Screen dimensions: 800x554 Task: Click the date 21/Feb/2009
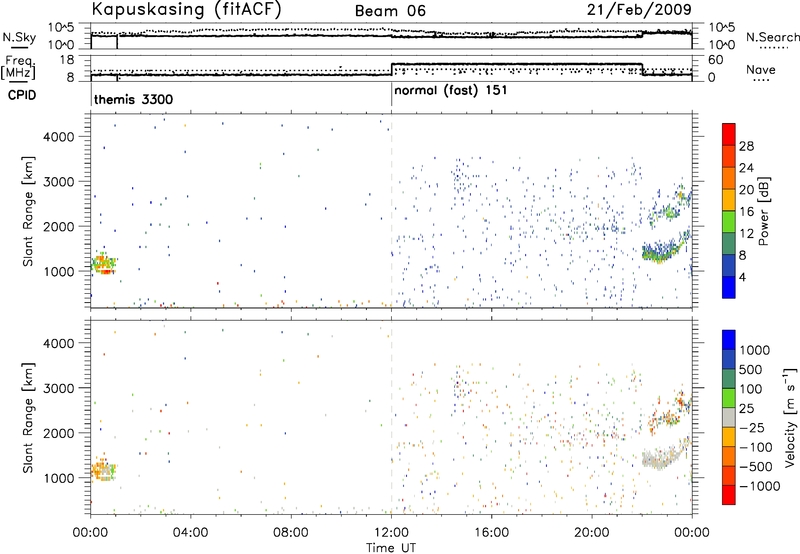[x=639, y=9]
